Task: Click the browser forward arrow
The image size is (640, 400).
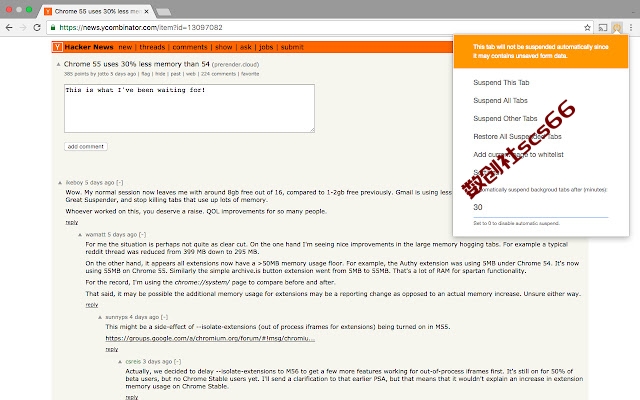Action: coord(23,28)
